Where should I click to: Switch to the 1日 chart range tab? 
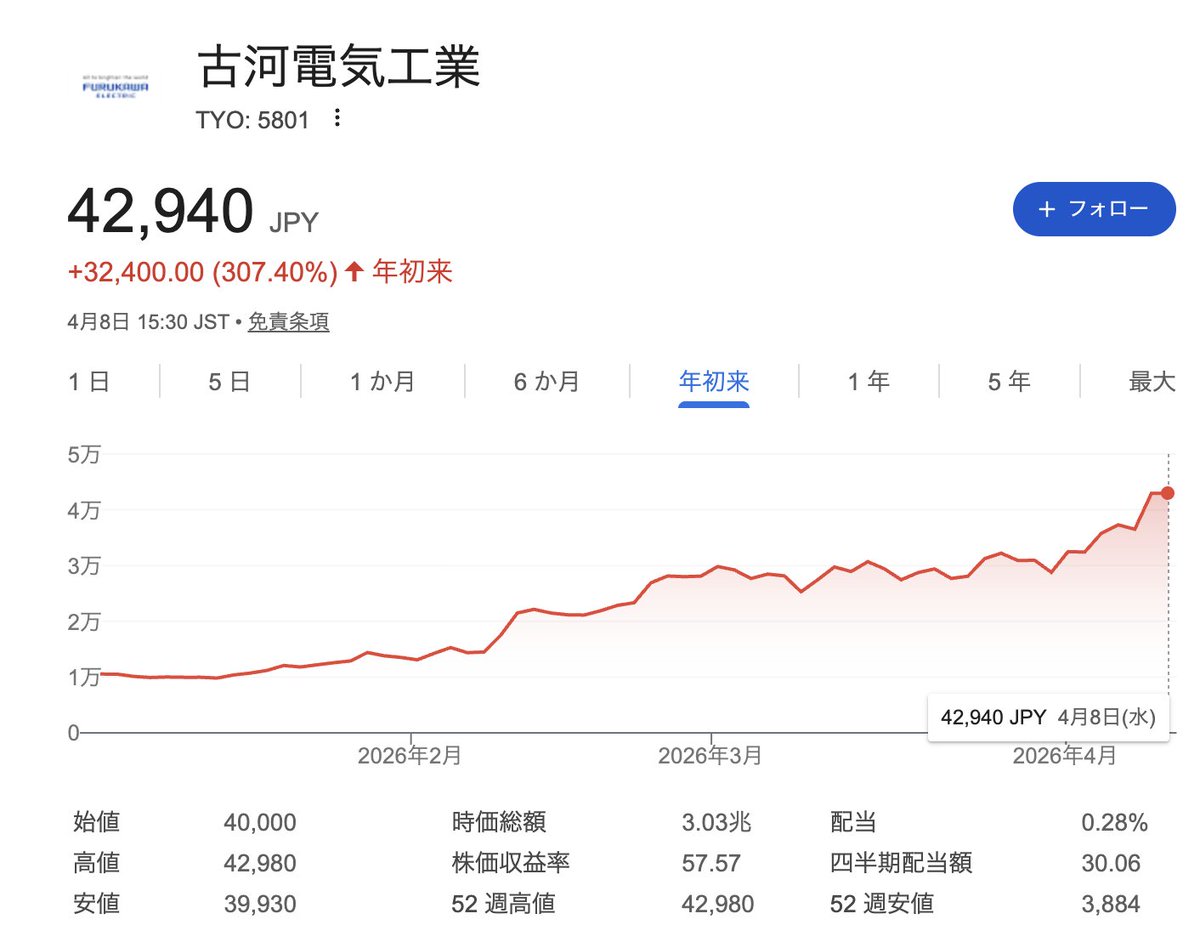(88, 381)
